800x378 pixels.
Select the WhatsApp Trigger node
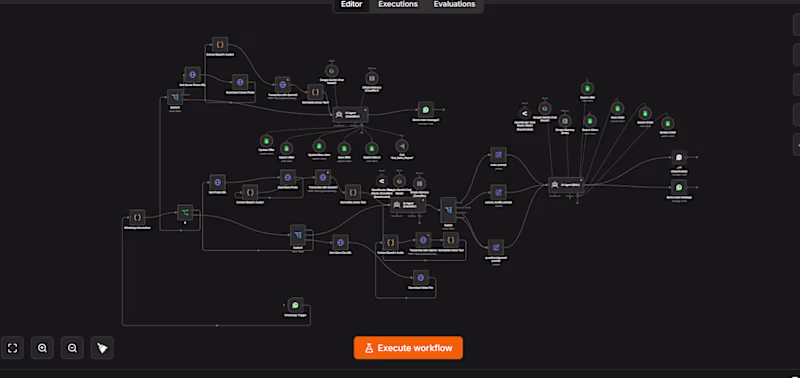295,305
